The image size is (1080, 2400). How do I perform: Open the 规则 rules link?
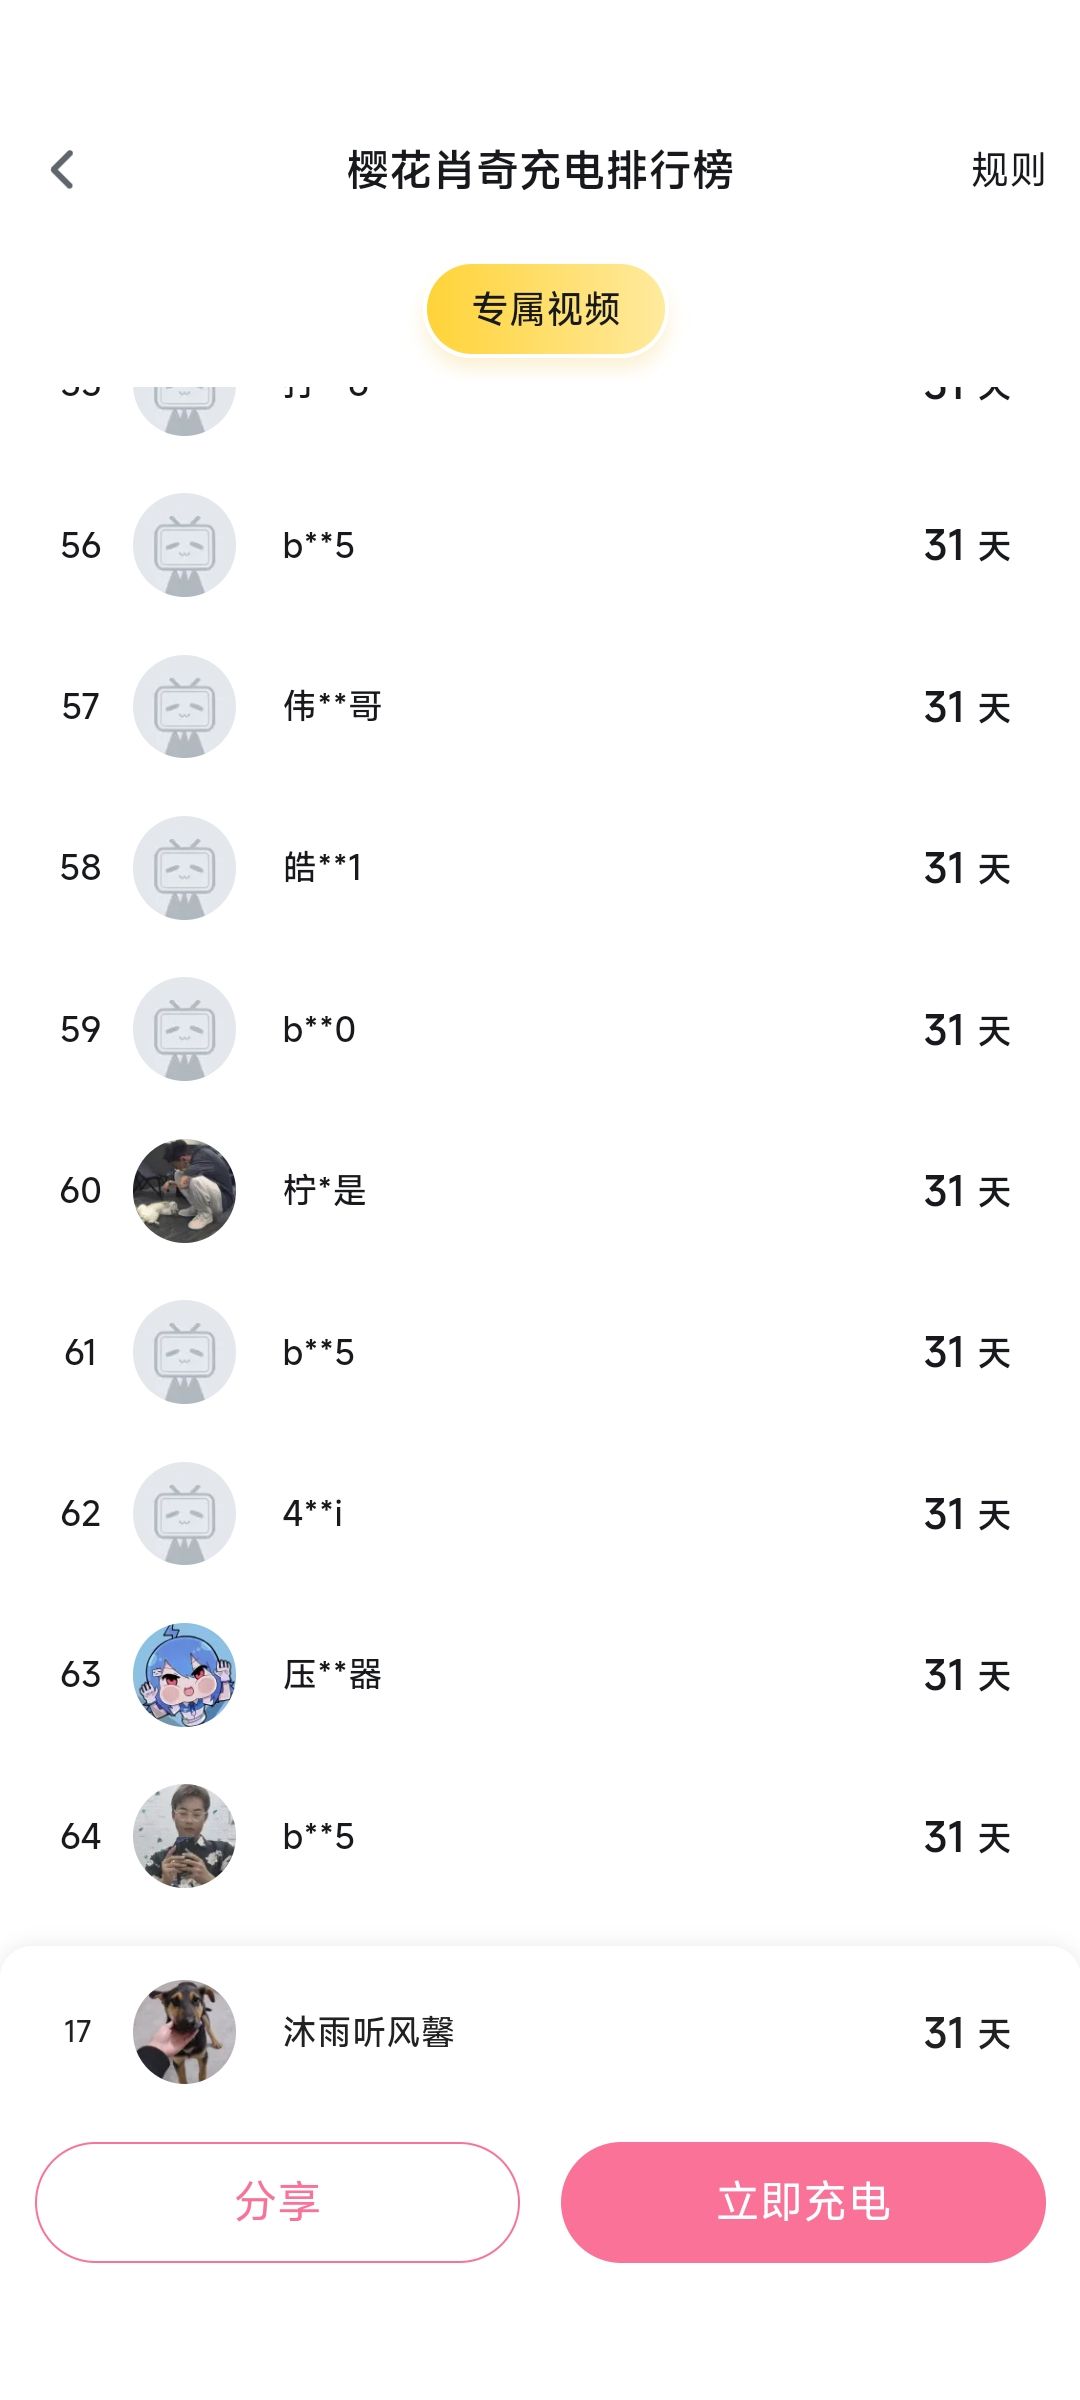click(1007, 170)
